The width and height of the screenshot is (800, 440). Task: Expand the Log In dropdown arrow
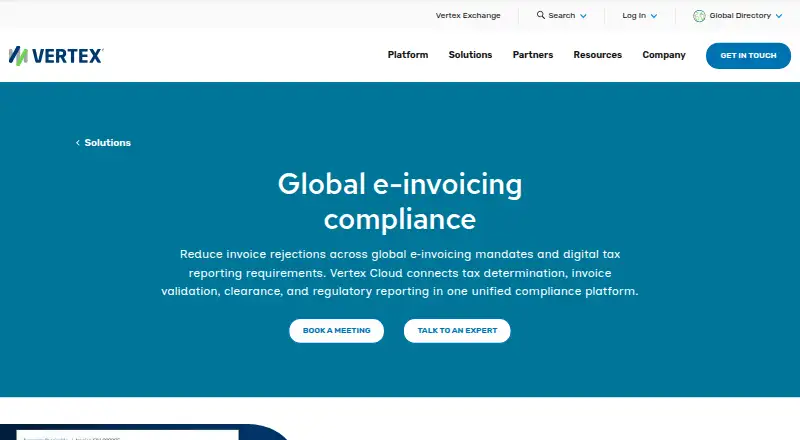click(x=654, y=16)
